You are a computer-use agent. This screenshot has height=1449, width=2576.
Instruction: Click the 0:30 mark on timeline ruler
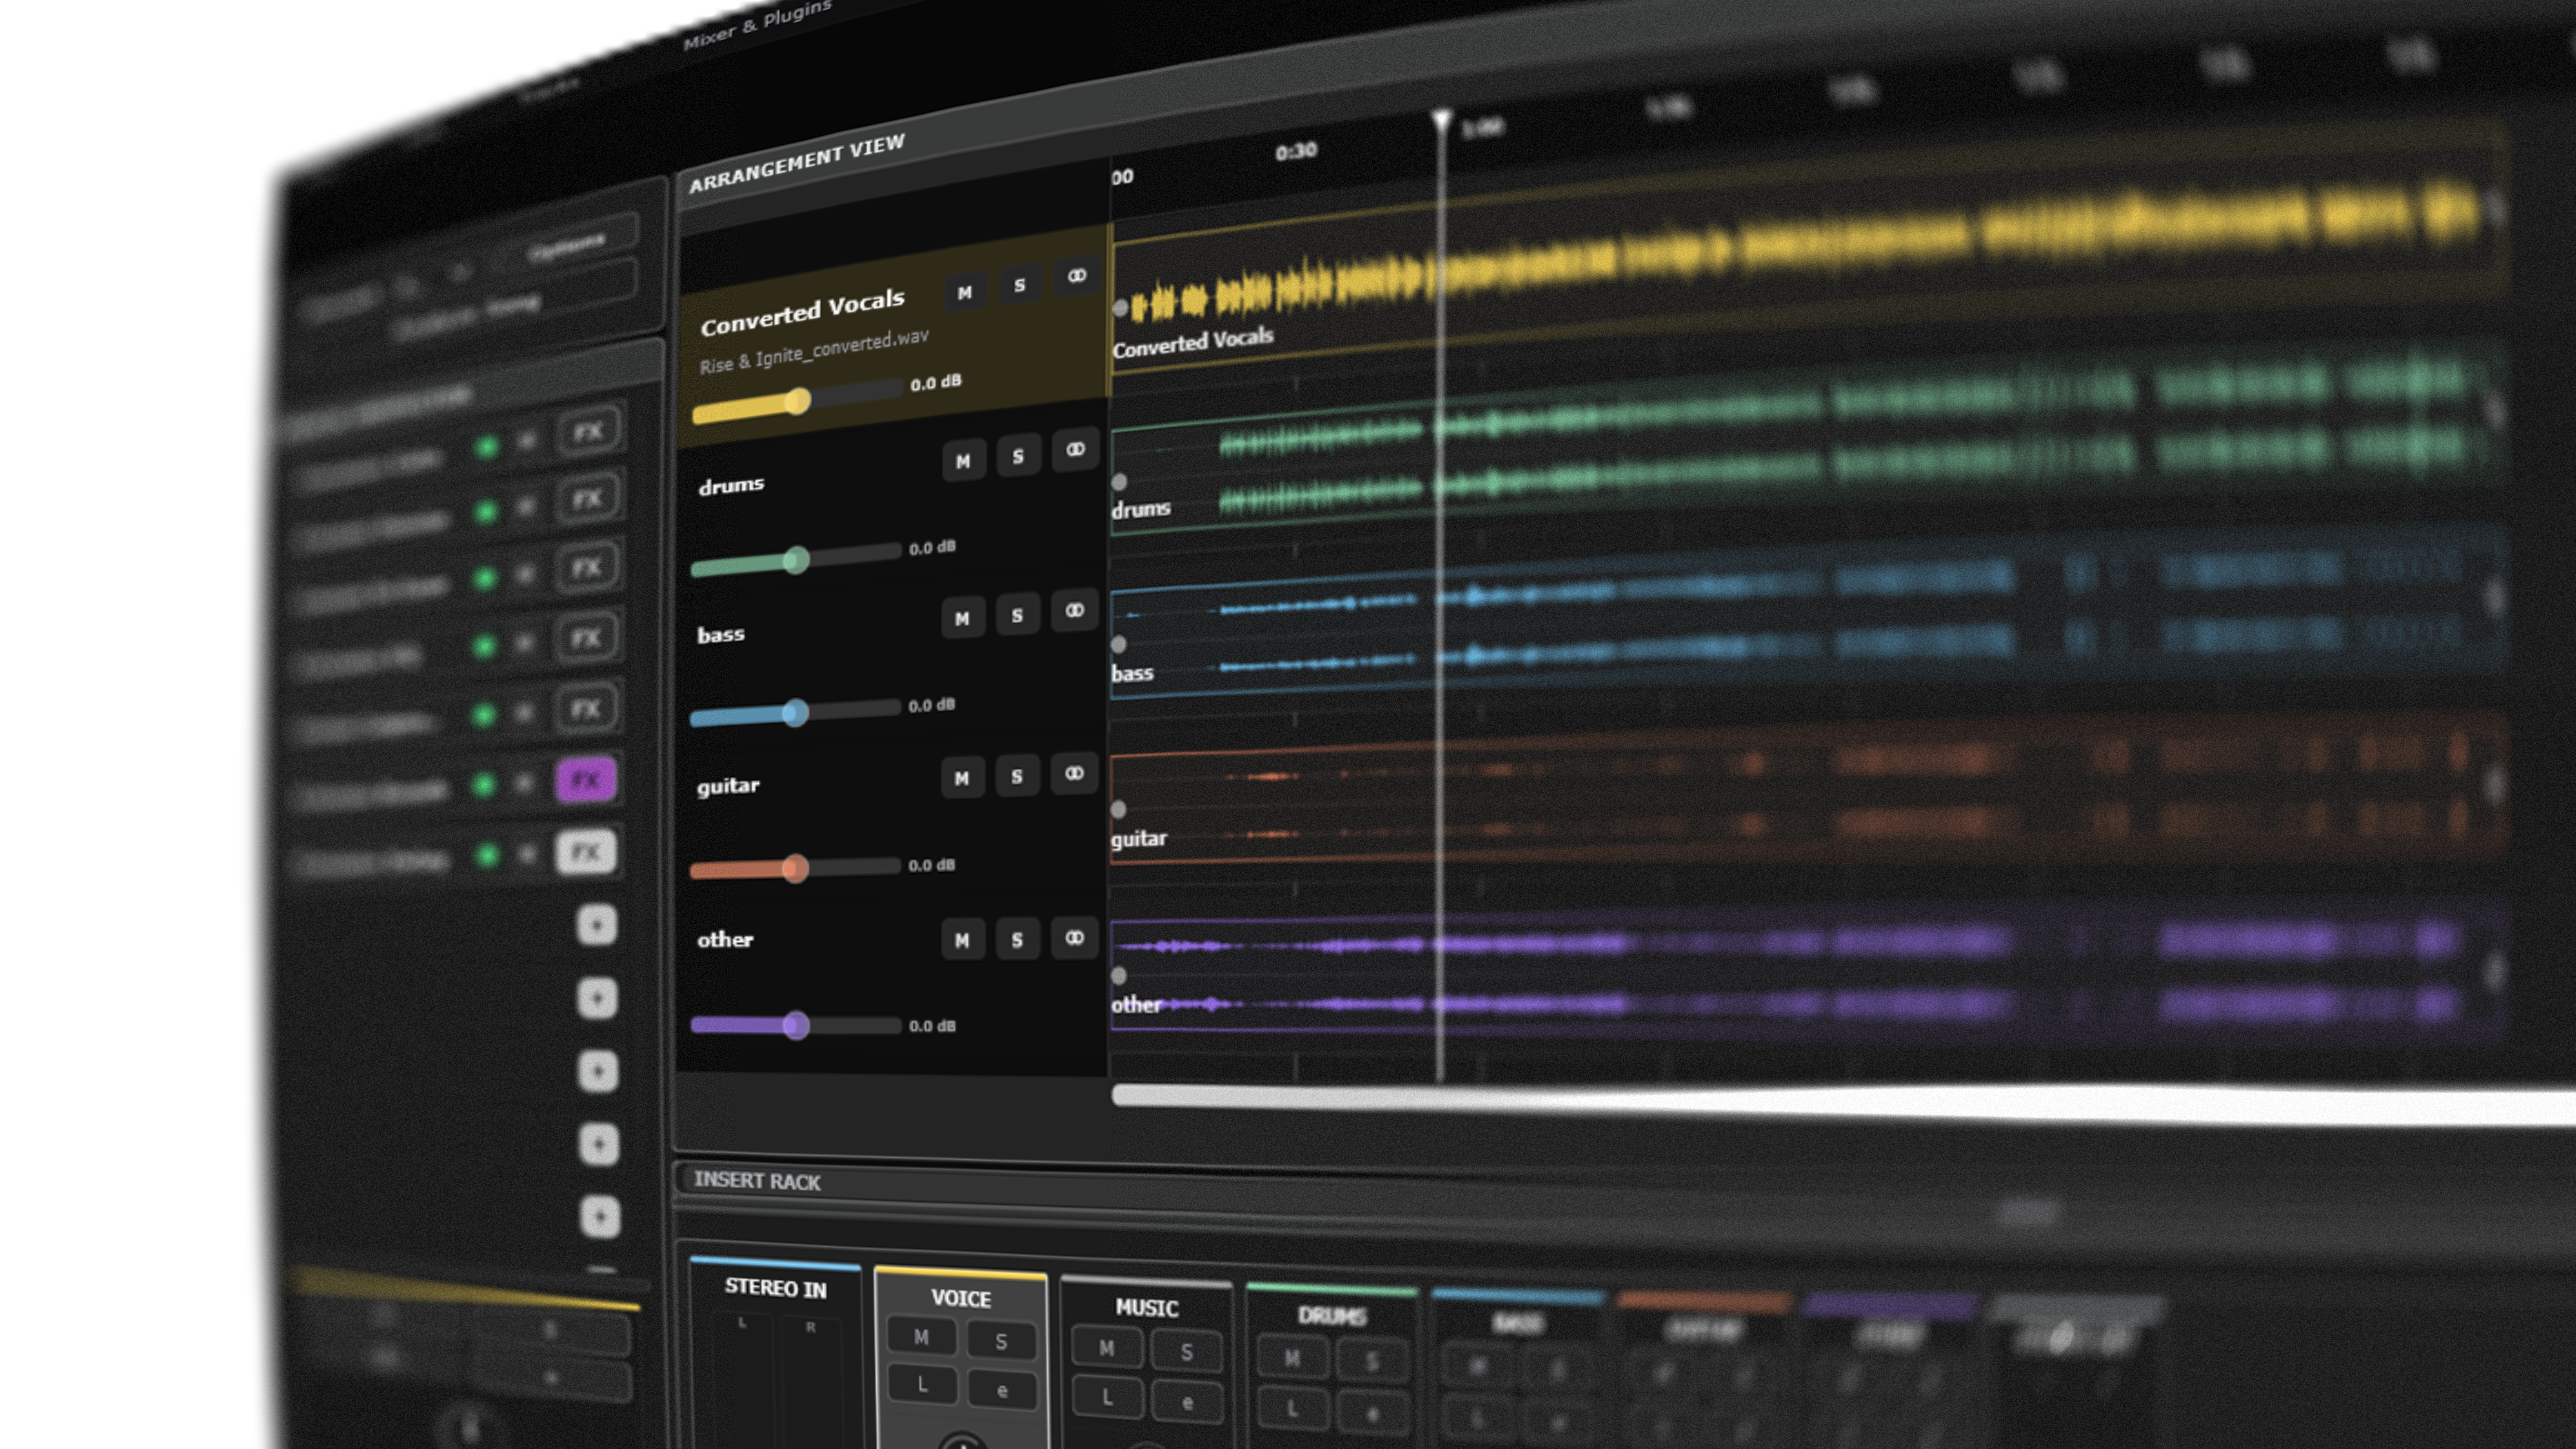click(x=1296, y=152)
